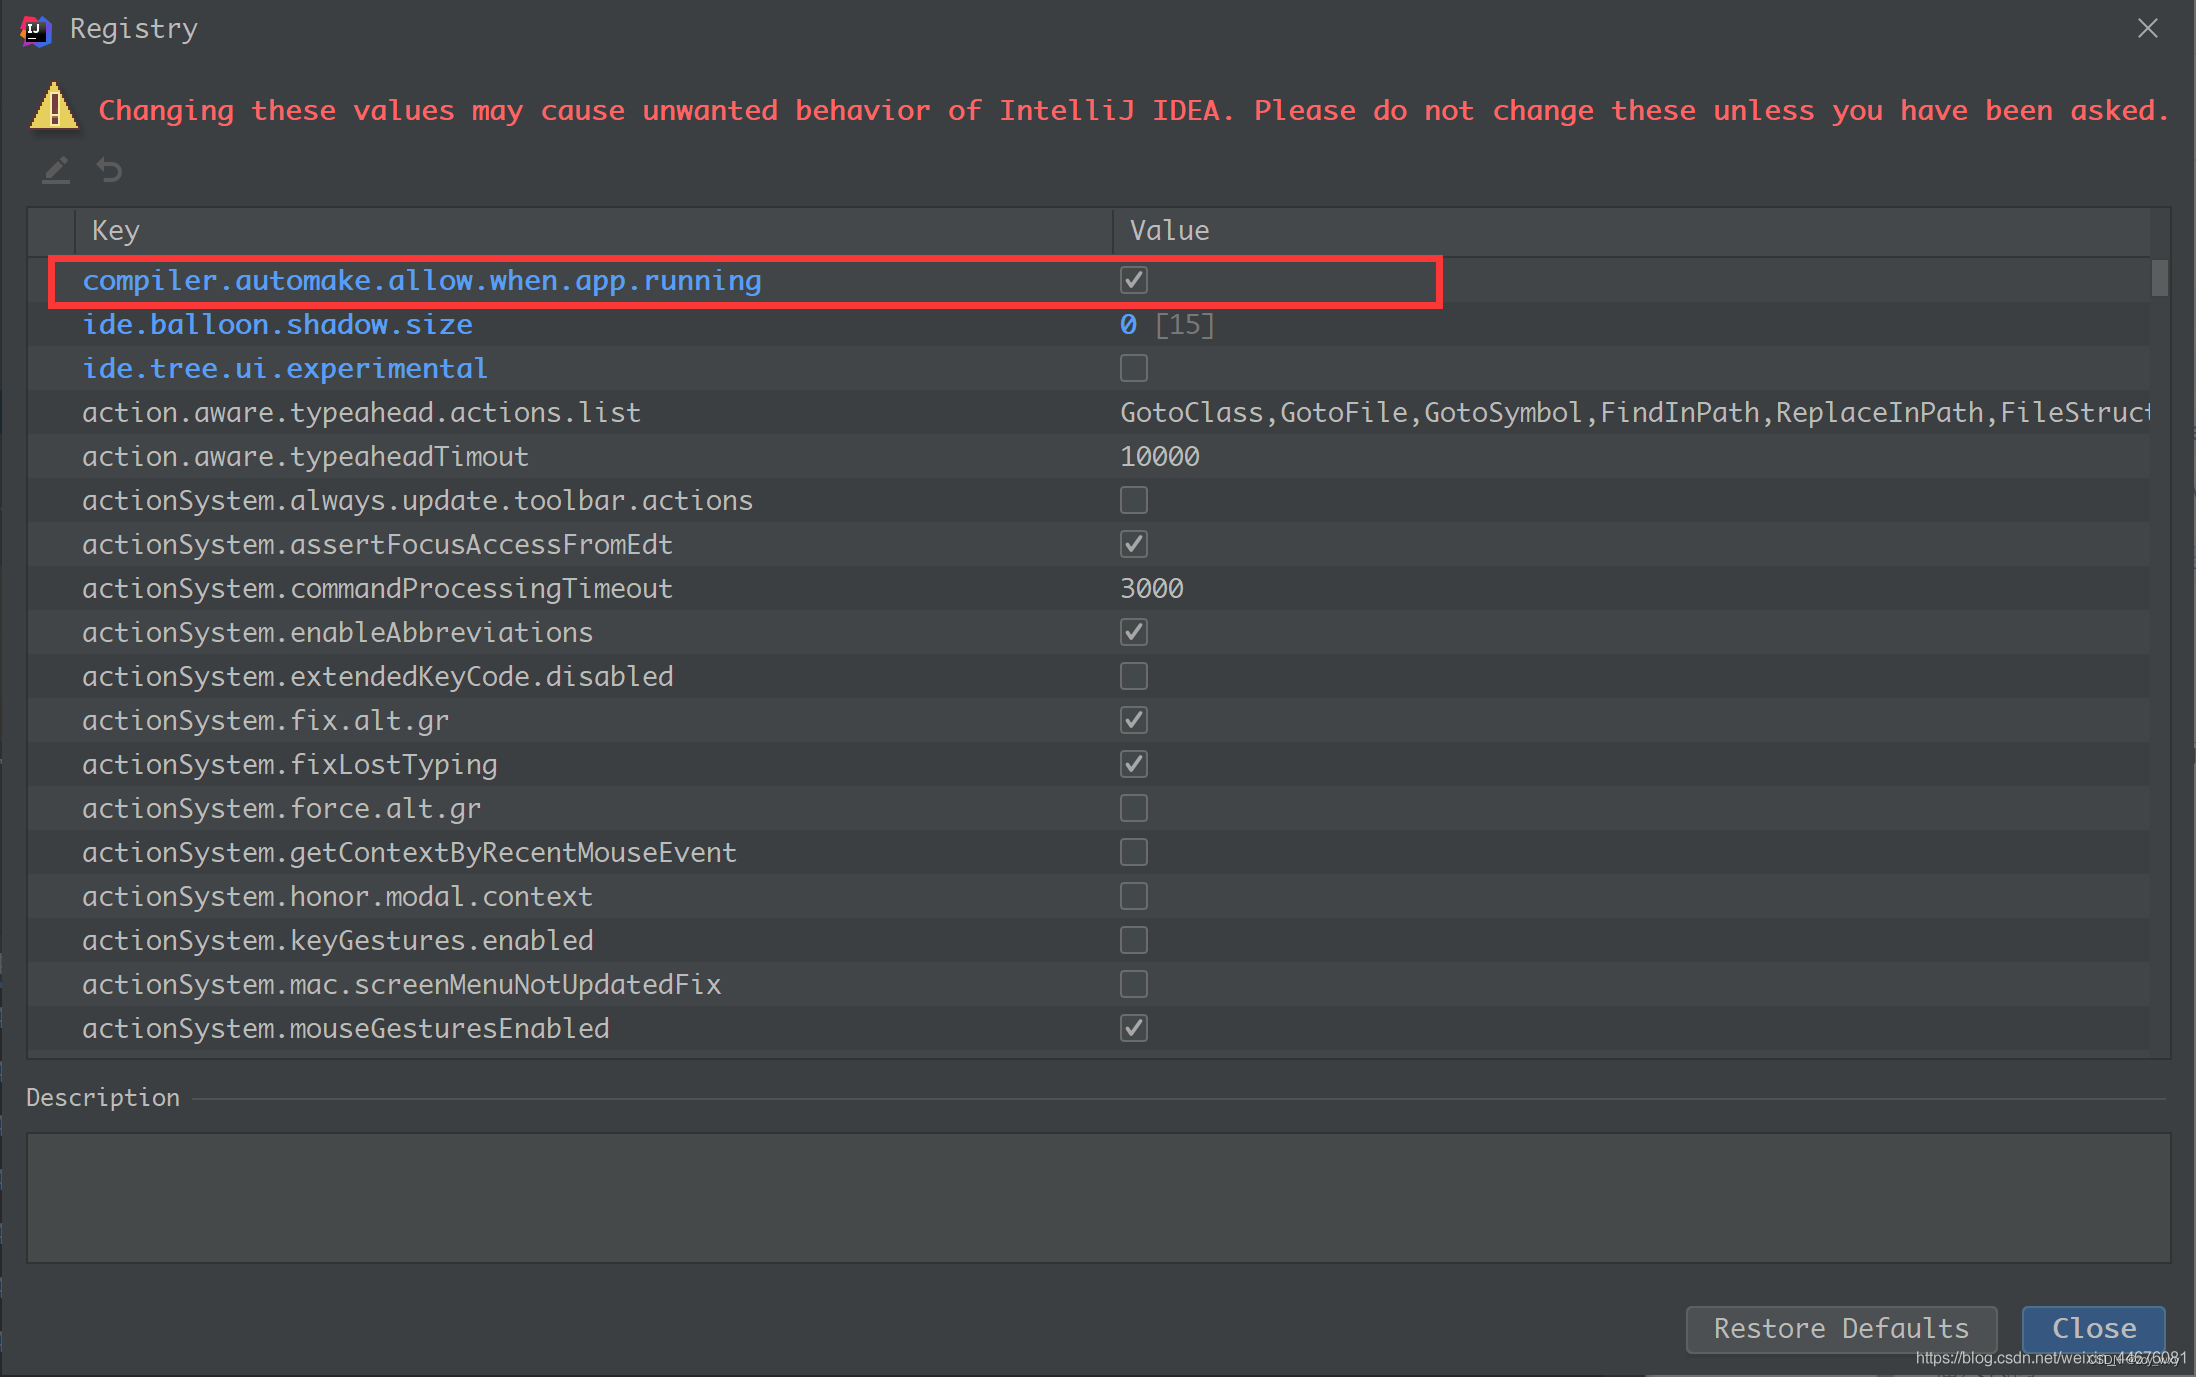2196x1377 pixels.
Task: Enable actionSystem.keyGestures.enabled option
Action: point(1133,940)
